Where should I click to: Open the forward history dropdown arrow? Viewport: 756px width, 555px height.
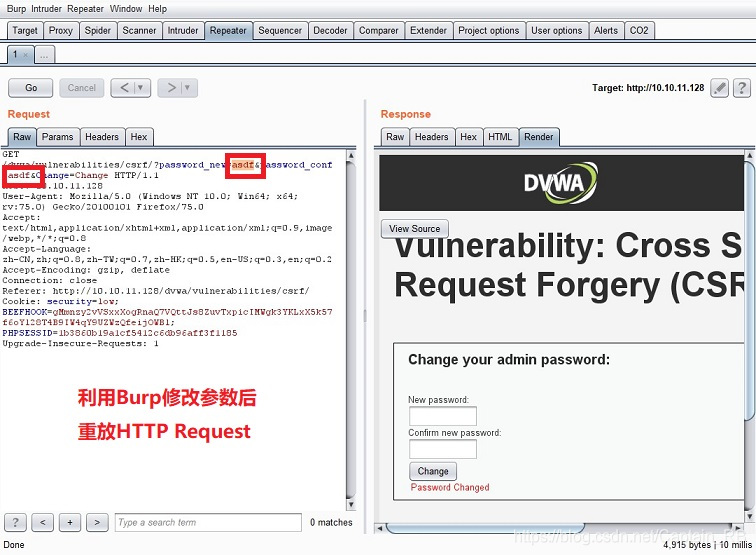click(x=188, y=88)
